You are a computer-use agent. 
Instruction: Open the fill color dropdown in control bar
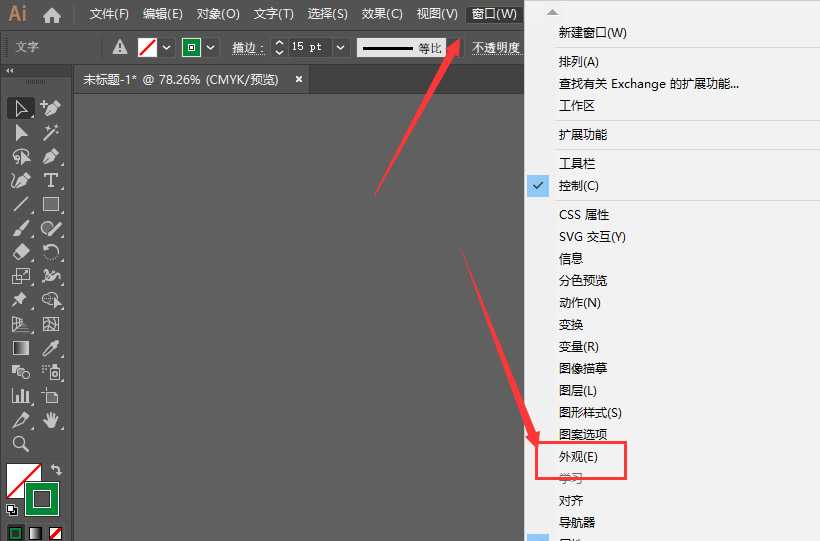(x=166, y=48)
